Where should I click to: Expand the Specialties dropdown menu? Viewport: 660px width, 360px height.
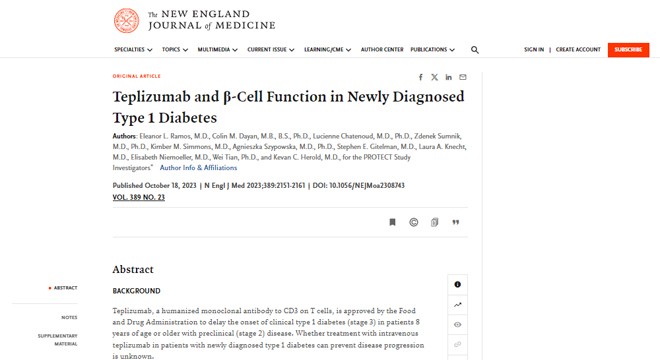pos(133,50)
